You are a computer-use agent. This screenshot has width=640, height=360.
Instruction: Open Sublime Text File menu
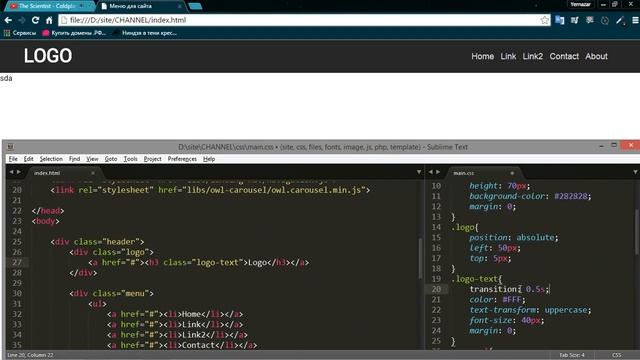tap(13, 159)
